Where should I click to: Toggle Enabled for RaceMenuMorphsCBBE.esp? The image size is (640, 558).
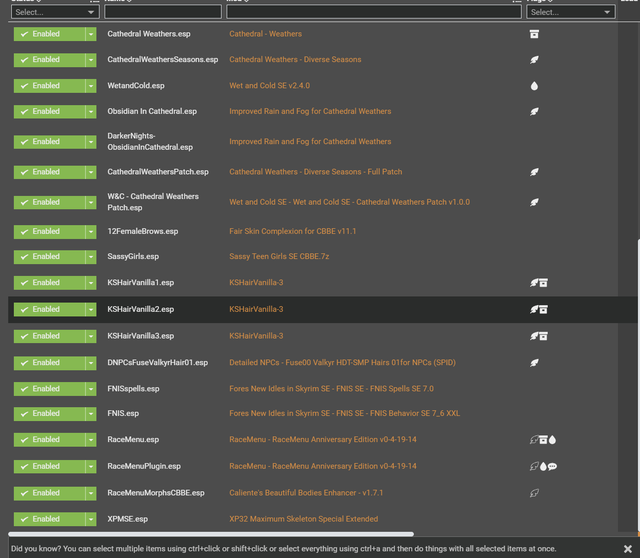[x=49, y=493]
